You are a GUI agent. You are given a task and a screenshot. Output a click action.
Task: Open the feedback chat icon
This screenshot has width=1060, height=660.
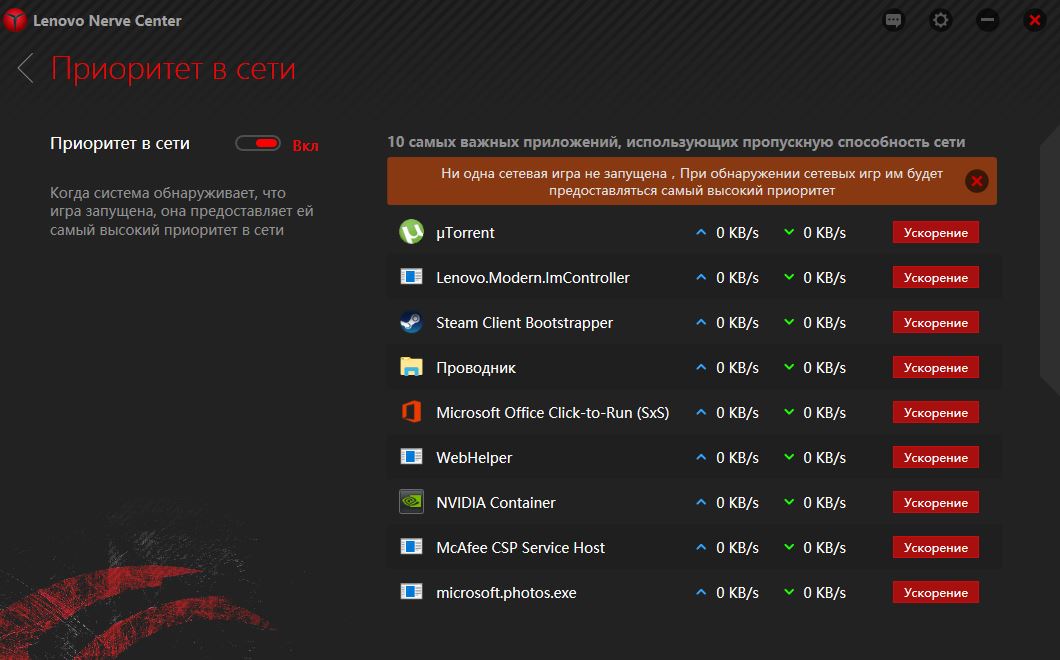894,20
